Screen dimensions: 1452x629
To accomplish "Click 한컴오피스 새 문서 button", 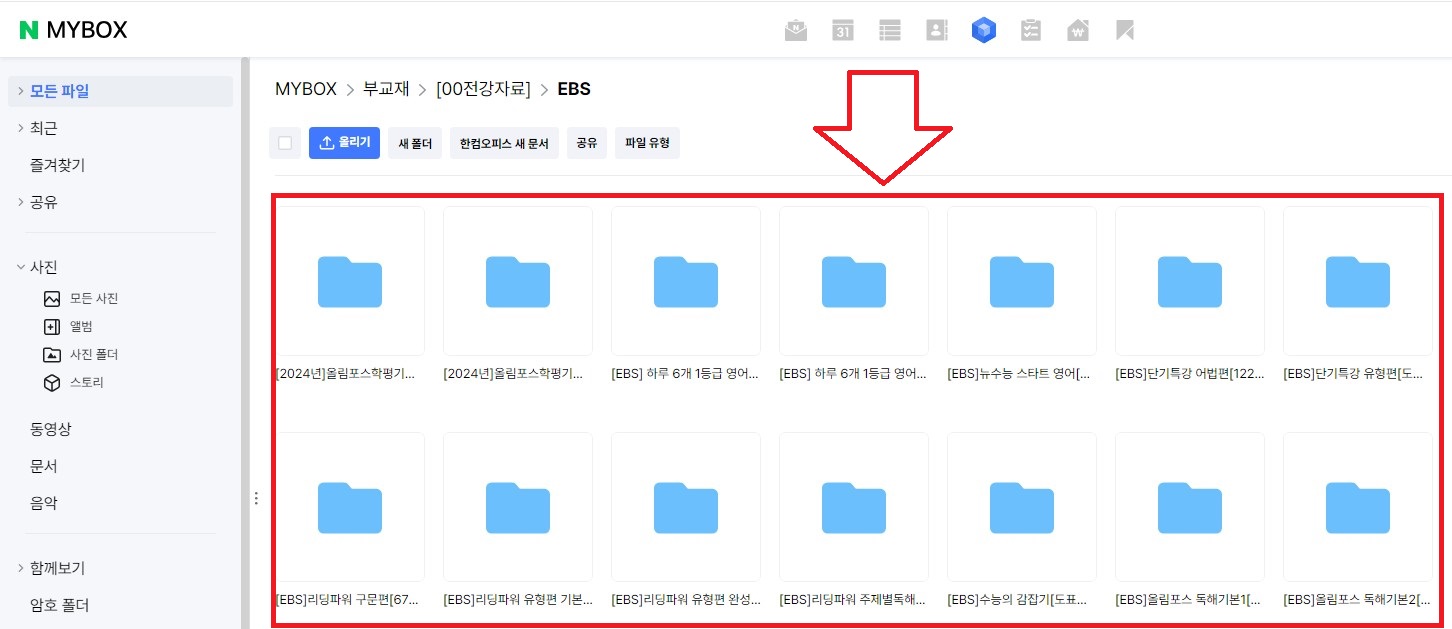I will point(504,143).
